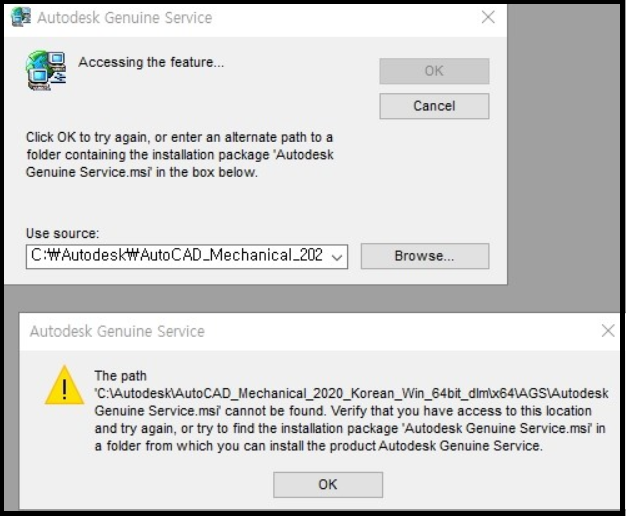The width and height of the screenshot is (626, 516).
Task: Click the file path in the error message
Action: tap(350, 394)
